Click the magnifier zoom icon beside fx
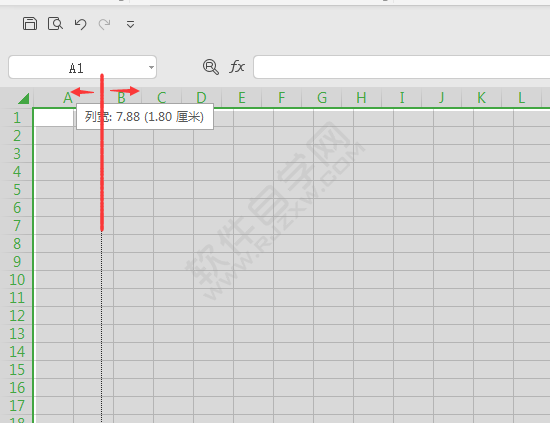 coord(210,67)
